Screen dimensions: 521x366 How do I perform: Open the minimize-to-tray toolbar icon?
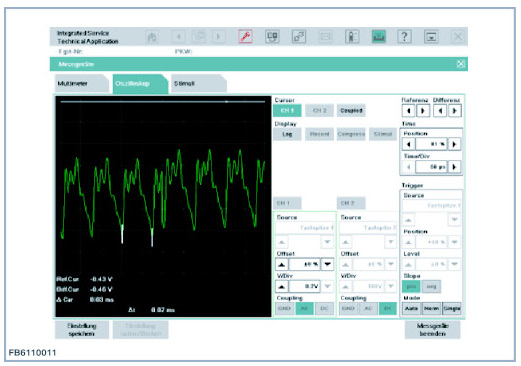pyautogui.click(x=431, y=36)
